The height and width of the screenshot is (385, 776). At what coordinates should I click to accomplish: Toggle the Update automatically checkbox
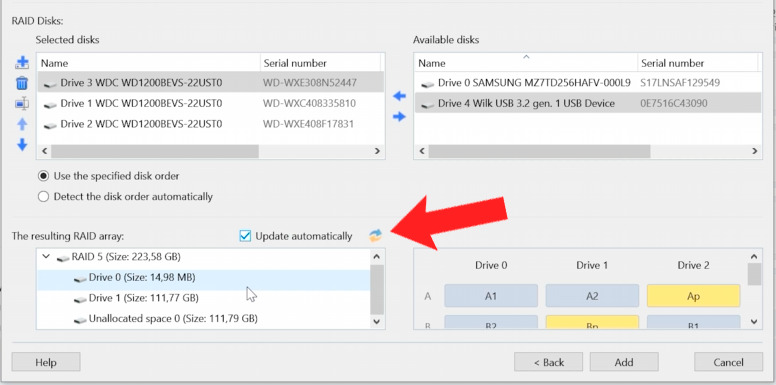click(x=245, y=236)
